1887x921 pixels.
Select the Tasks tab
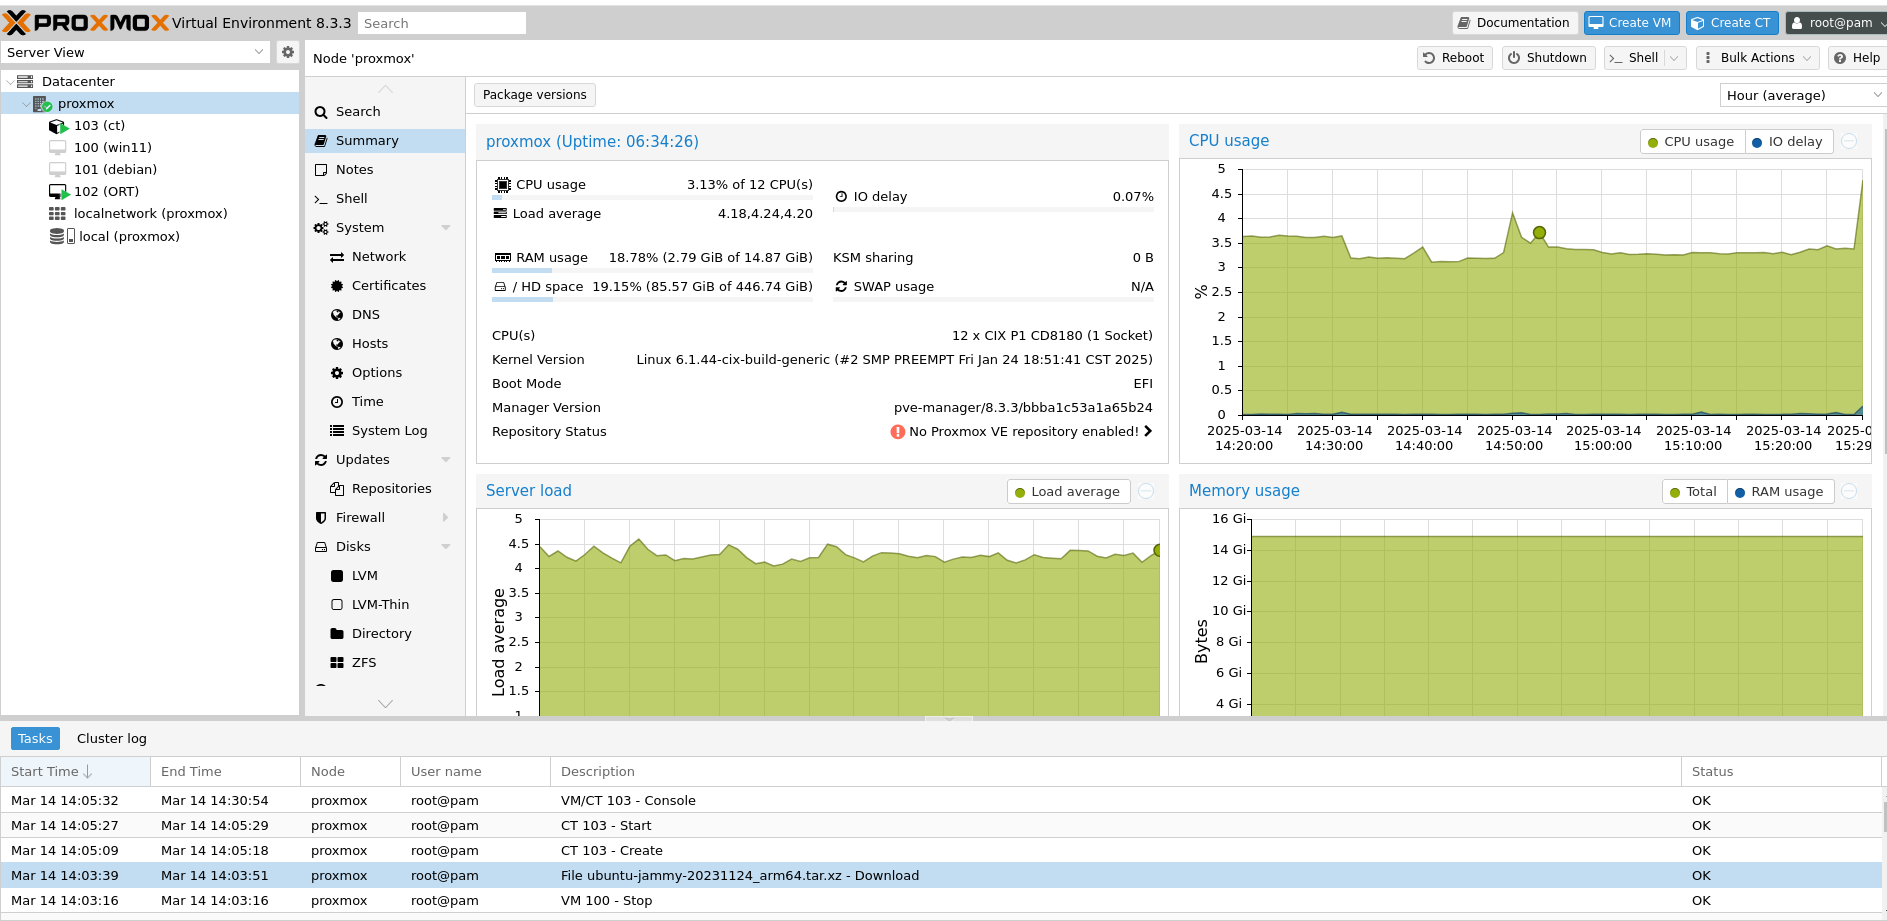(x=35, y=739)
